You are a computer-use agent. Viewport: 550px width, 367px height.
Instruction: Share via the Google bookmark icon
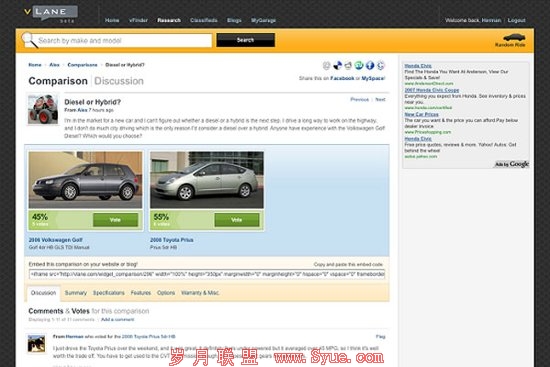pos(381,65)
